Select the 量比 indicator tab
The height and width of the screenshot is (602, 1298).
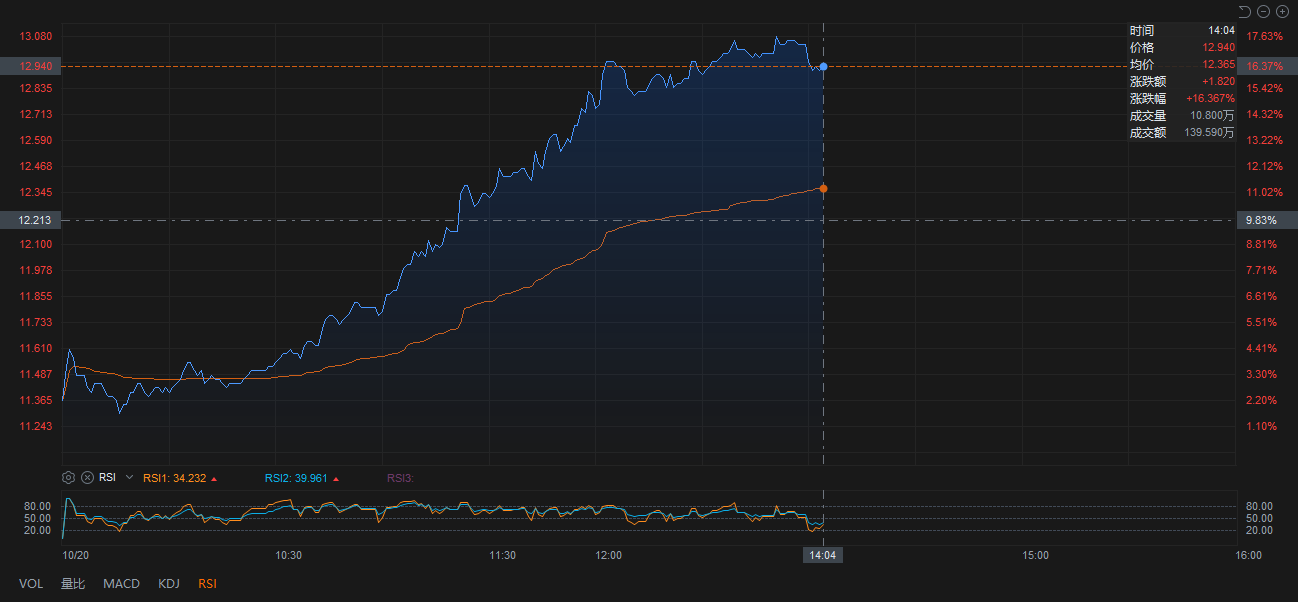pyautogui.click(x=73, y=583)
